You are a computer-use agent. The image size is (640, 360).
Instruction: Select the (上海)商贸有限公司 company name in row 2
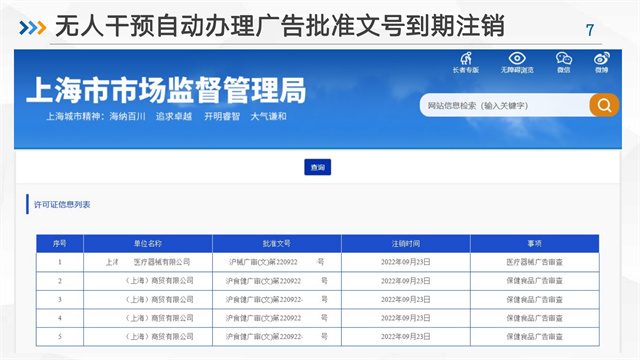pos(158,281)
